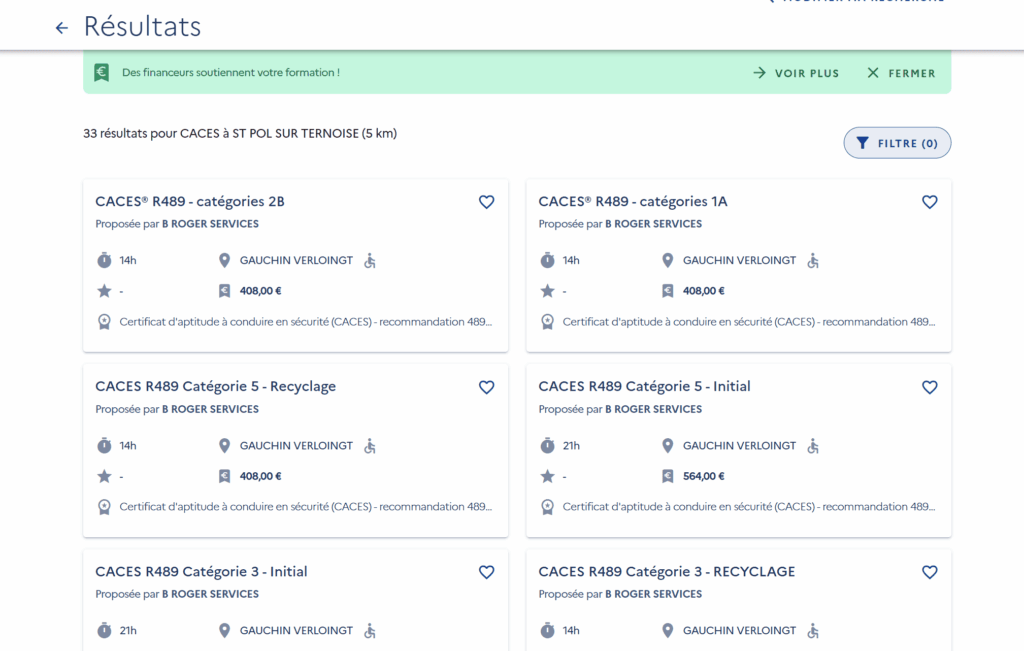The image size is (1024, 651).
Task: Click the clock icon in Catégorie 3 - Initial card
Action: (104, 631)
